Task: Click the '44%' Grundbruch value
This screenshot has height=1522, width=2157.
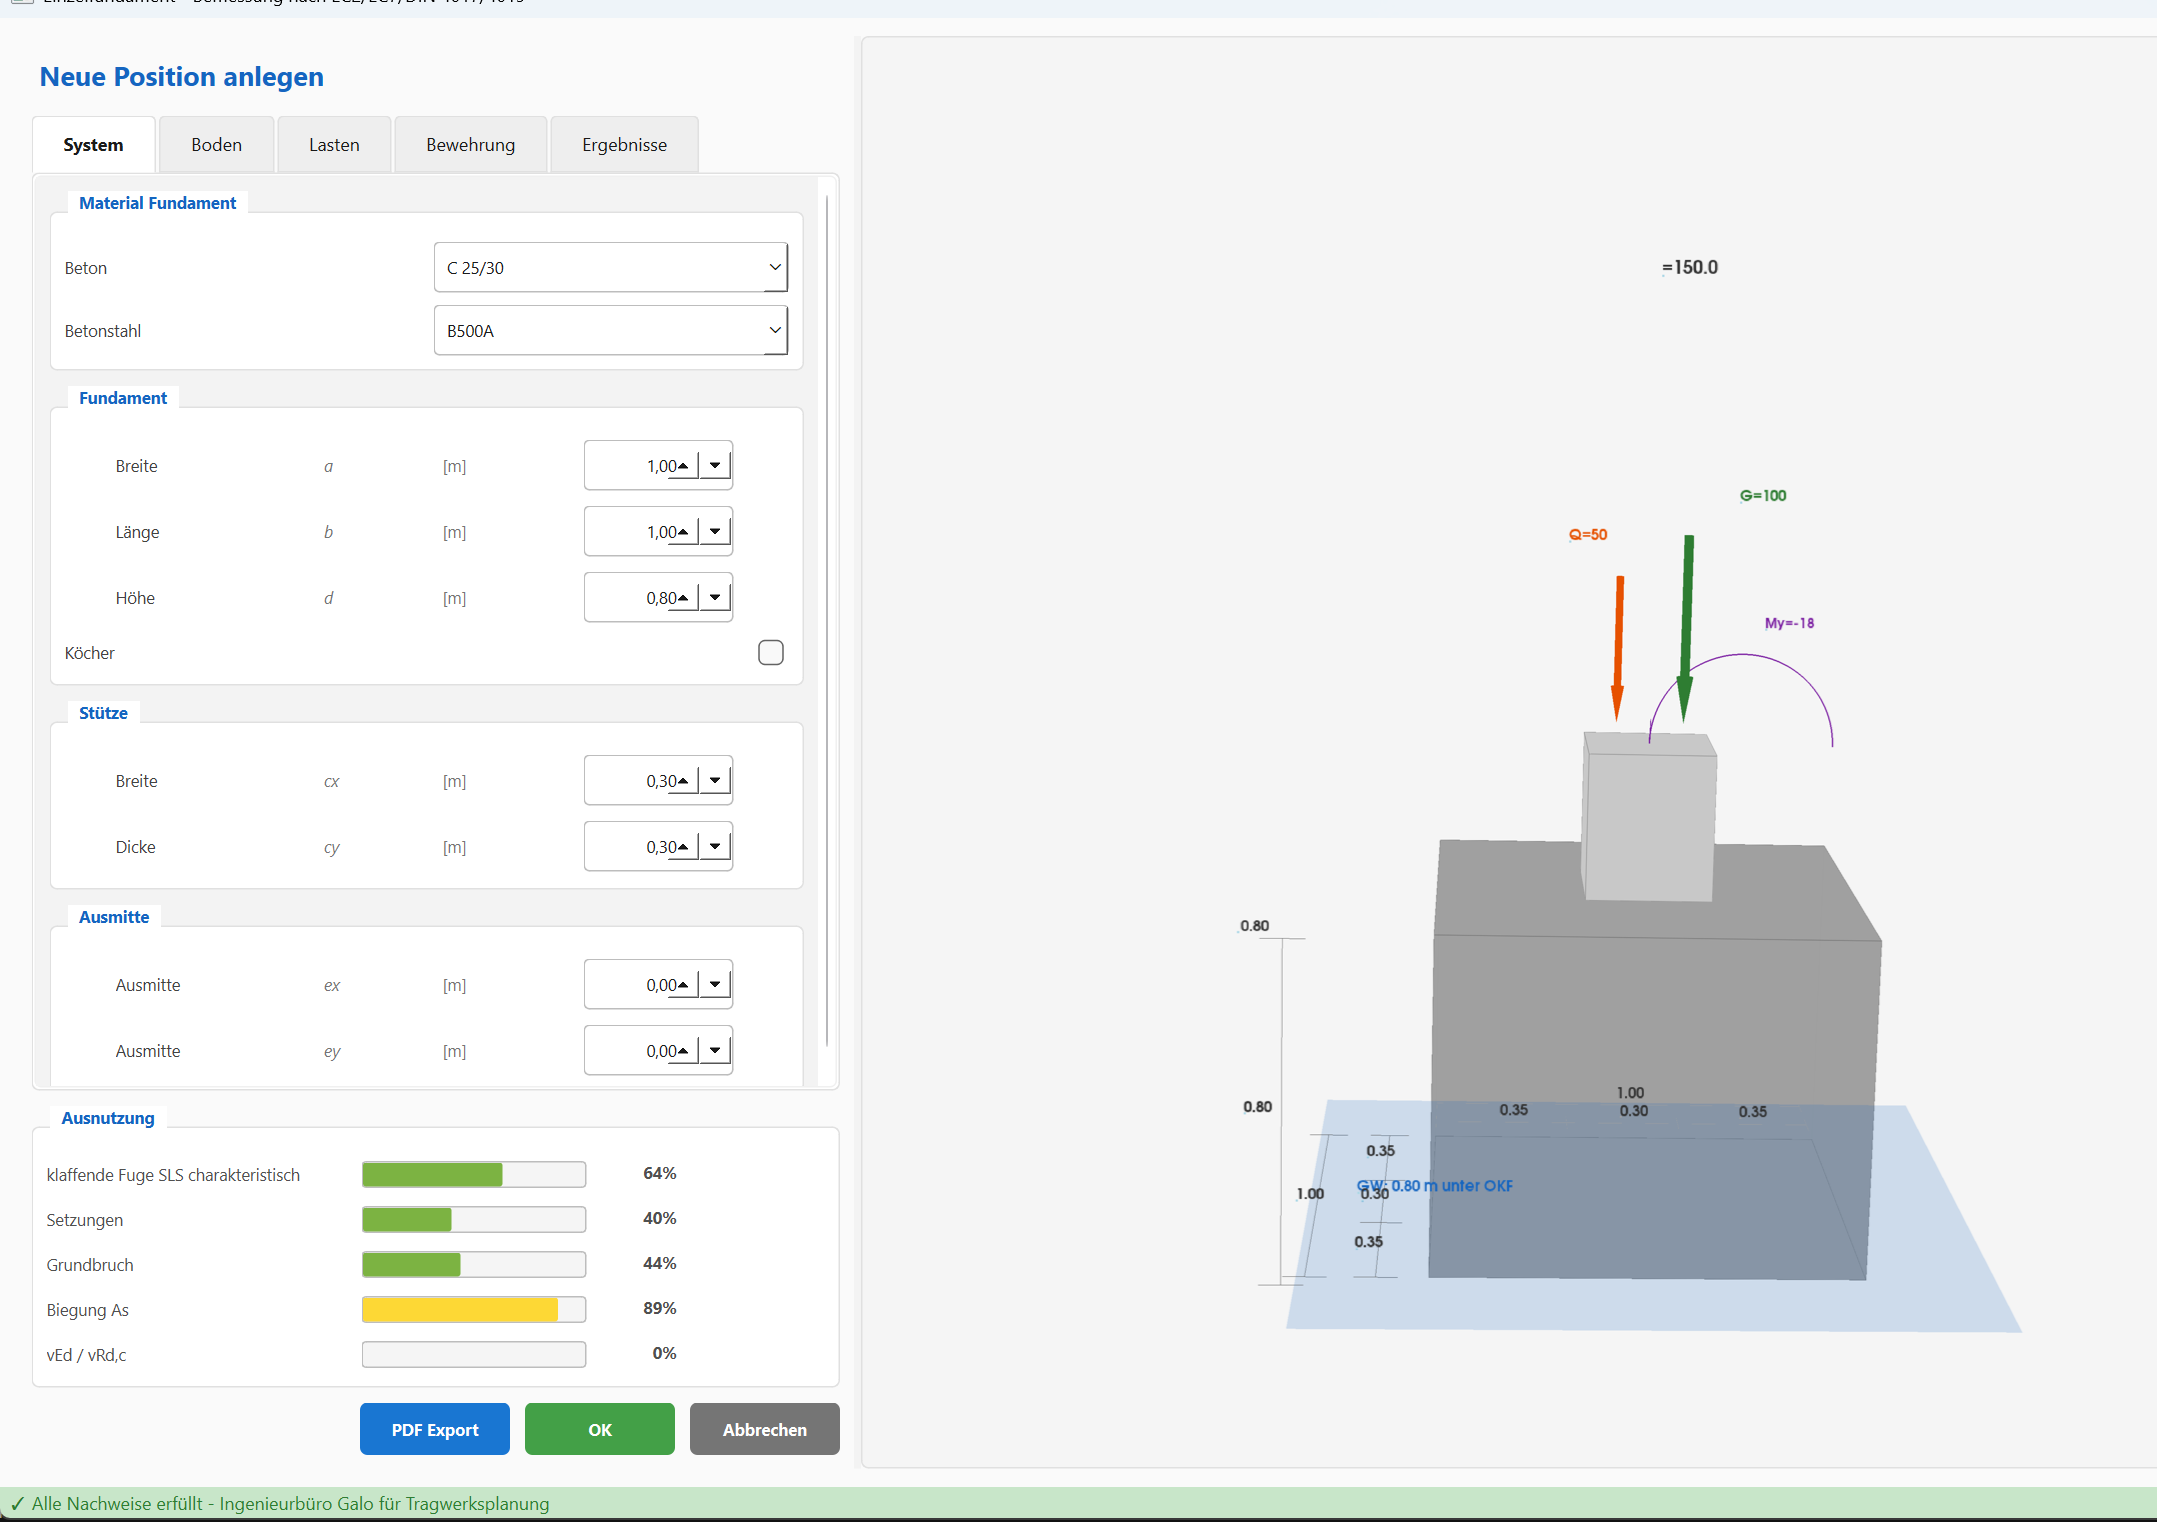Action: 660,1263
